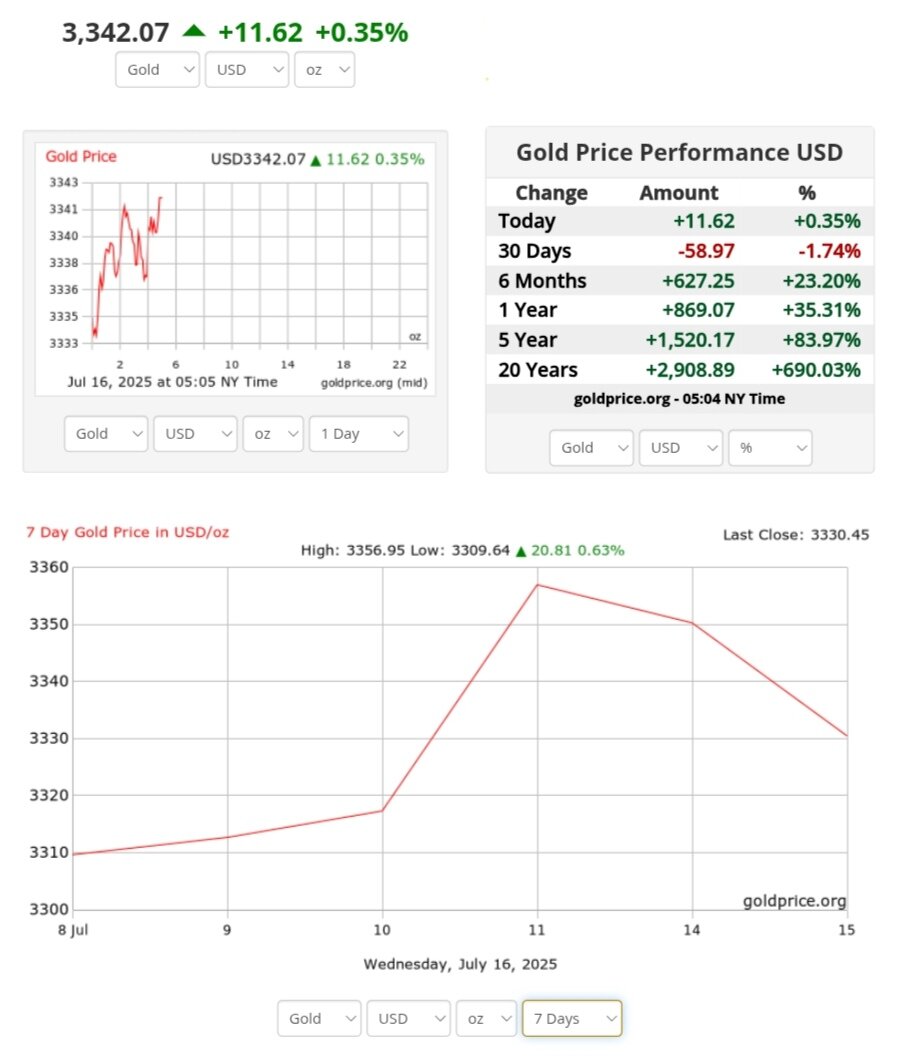Open the oz dropdown beside the 1 Day selector
Image resolution: width=898 pixels, height=1056 pixels.
[x=272, y=434]
